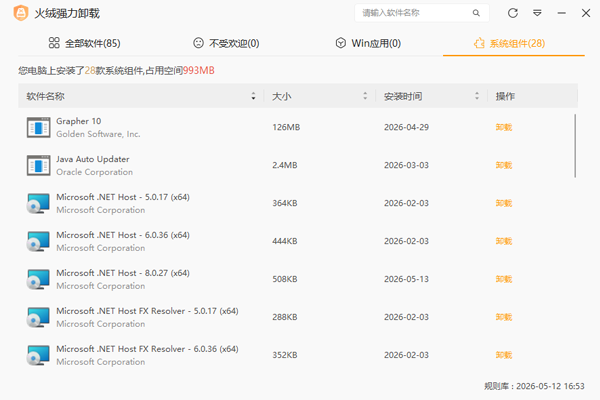This screenshot has height=400, width=600.
Task: Select Java Auto Updater name
Action: 93,159
